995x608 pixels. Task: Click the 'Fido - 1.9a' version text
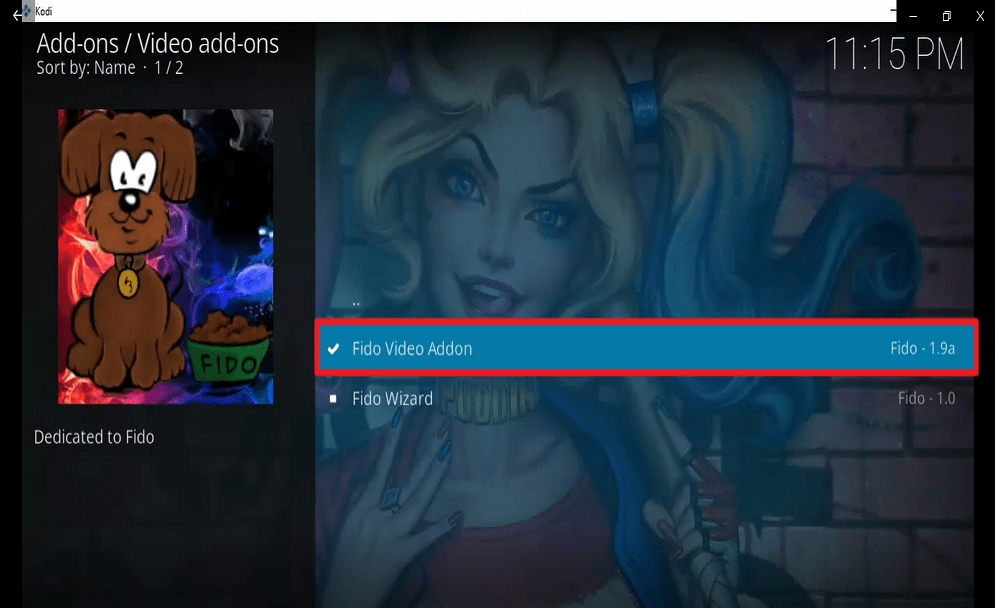[x=922, y=348]
